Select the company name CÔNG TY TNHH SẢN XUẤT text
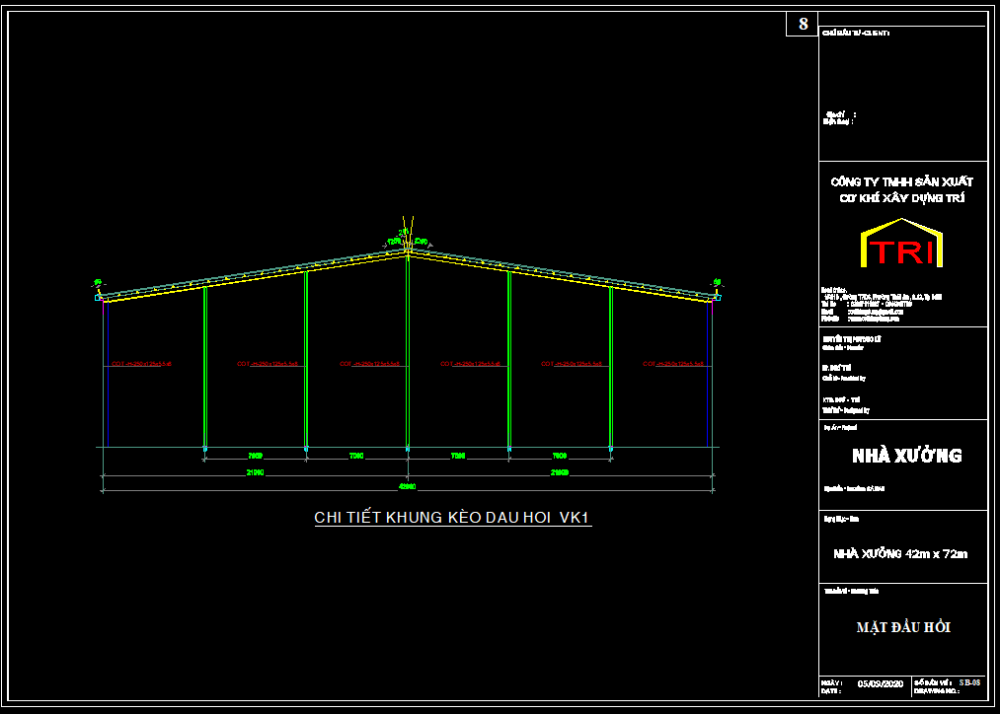 coord(902,182)
